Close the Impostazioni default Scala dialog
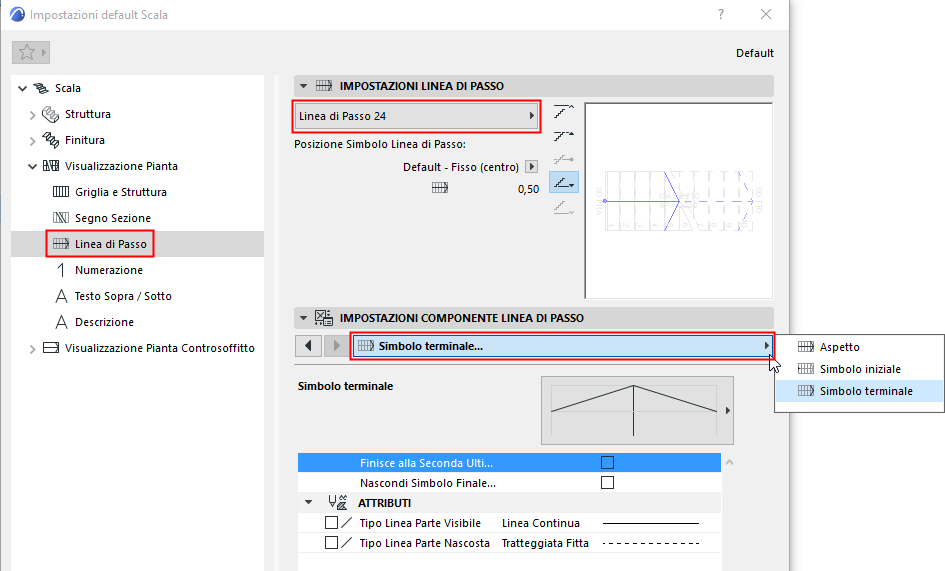945x571 pixels. click(766, 14)
